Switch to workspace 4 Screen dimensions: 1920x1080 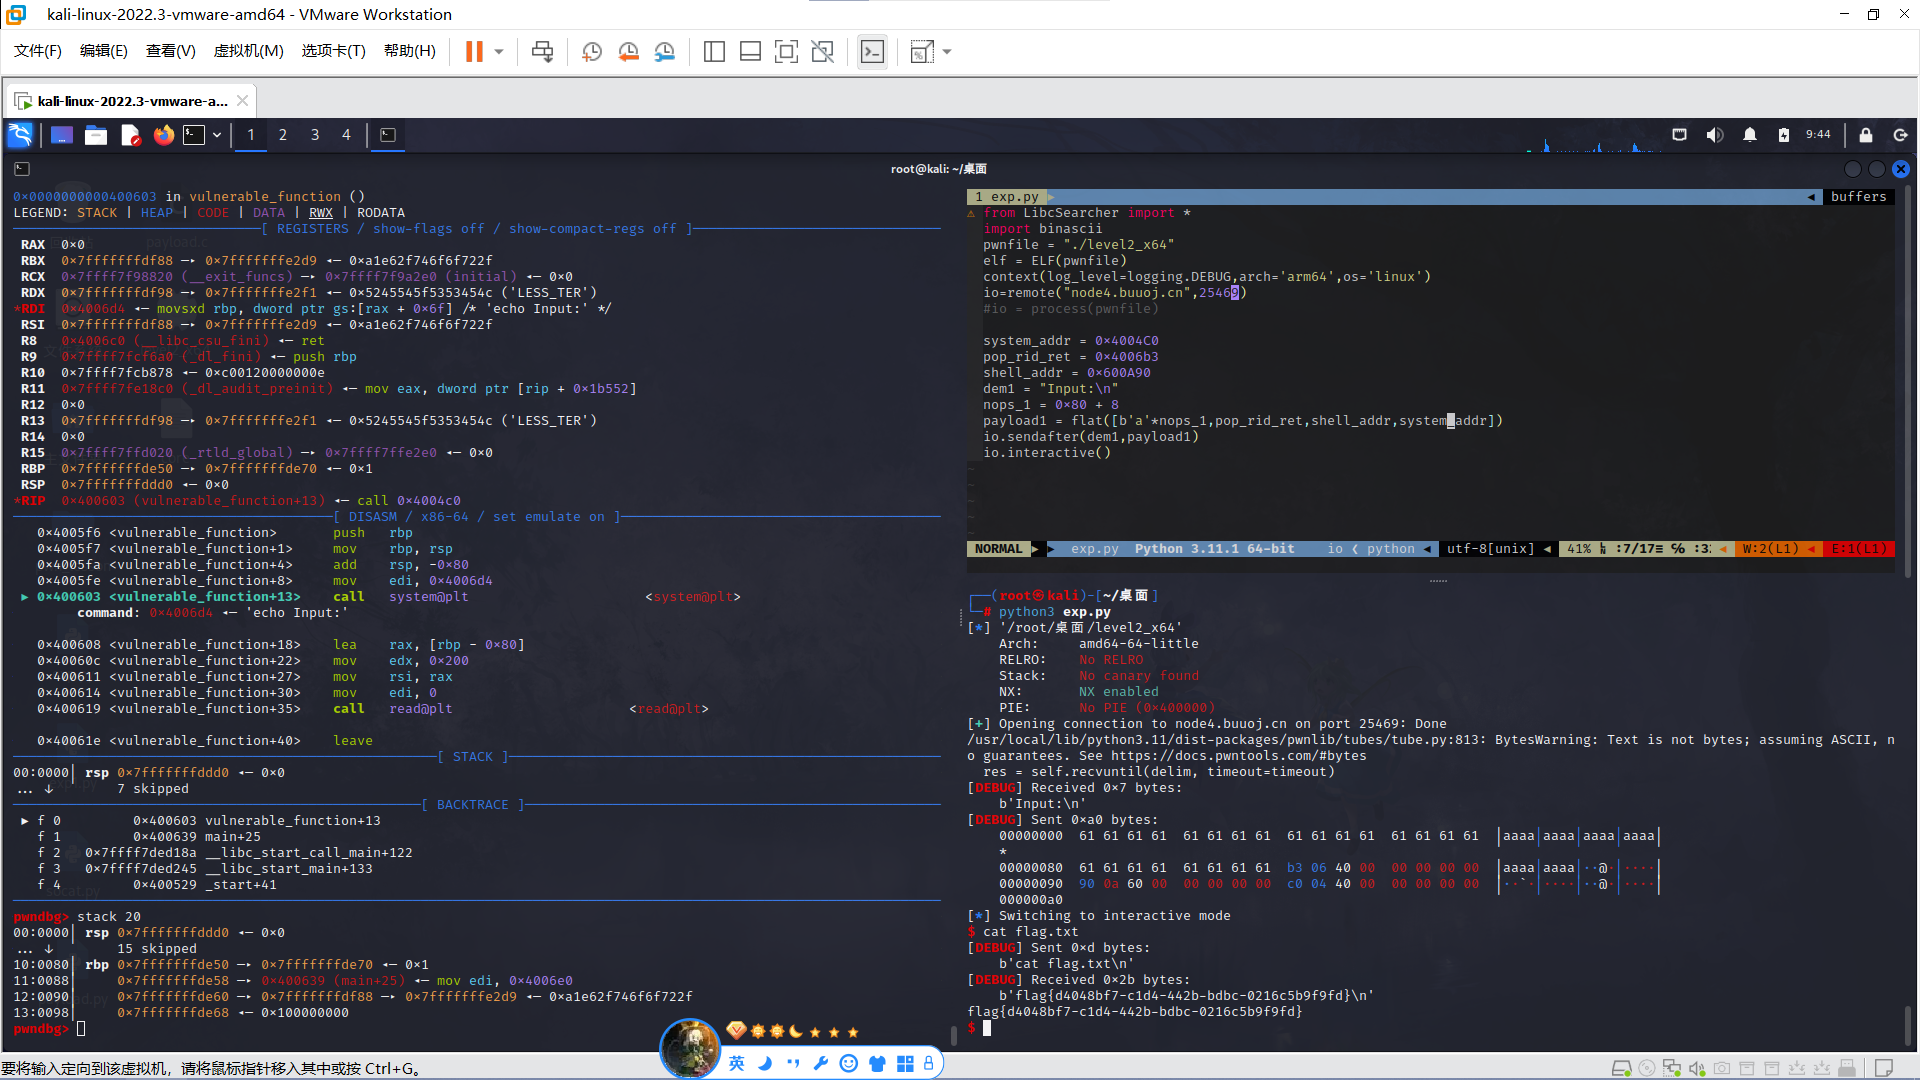[x=347, y=135]
